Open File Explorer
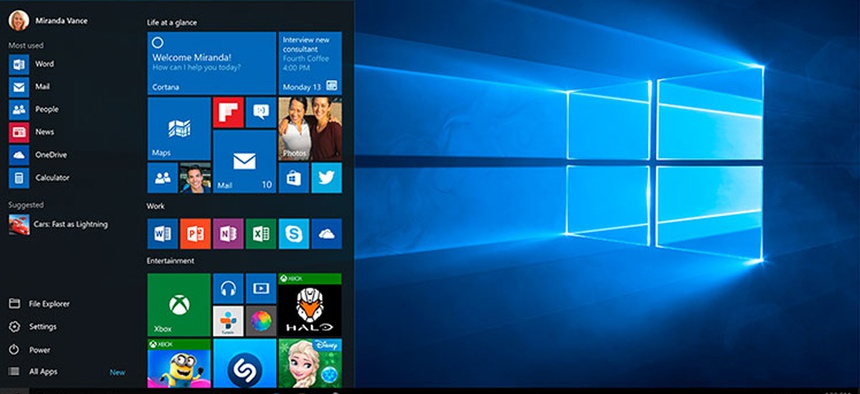Viewport: 860px width, 394px height. [39, 303]
